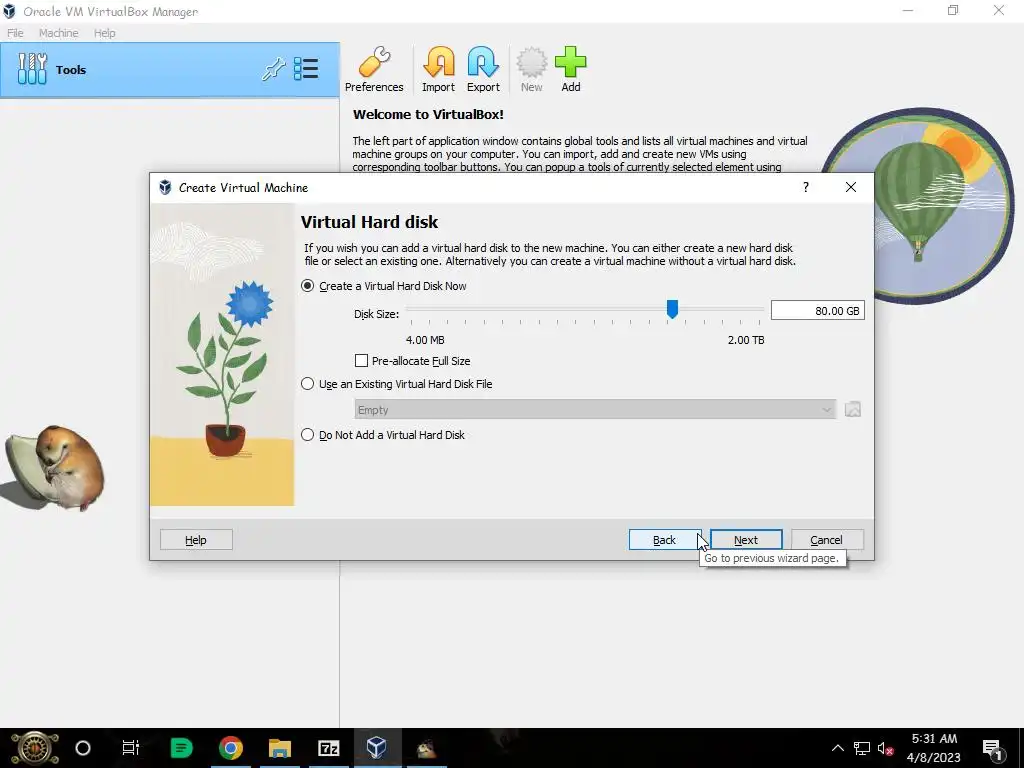Click the bird app taskbar icon
The height and width of the screenshot is (768, 1024).
coord(426,748)
